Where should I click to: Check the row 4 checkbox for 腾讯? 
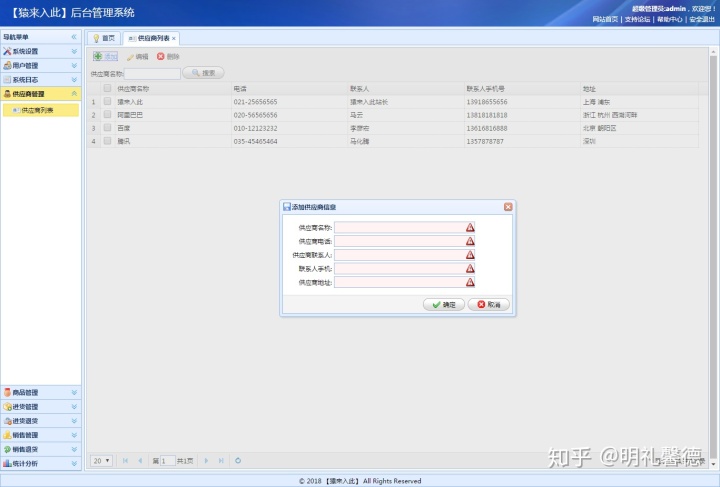tap(107, 141)
